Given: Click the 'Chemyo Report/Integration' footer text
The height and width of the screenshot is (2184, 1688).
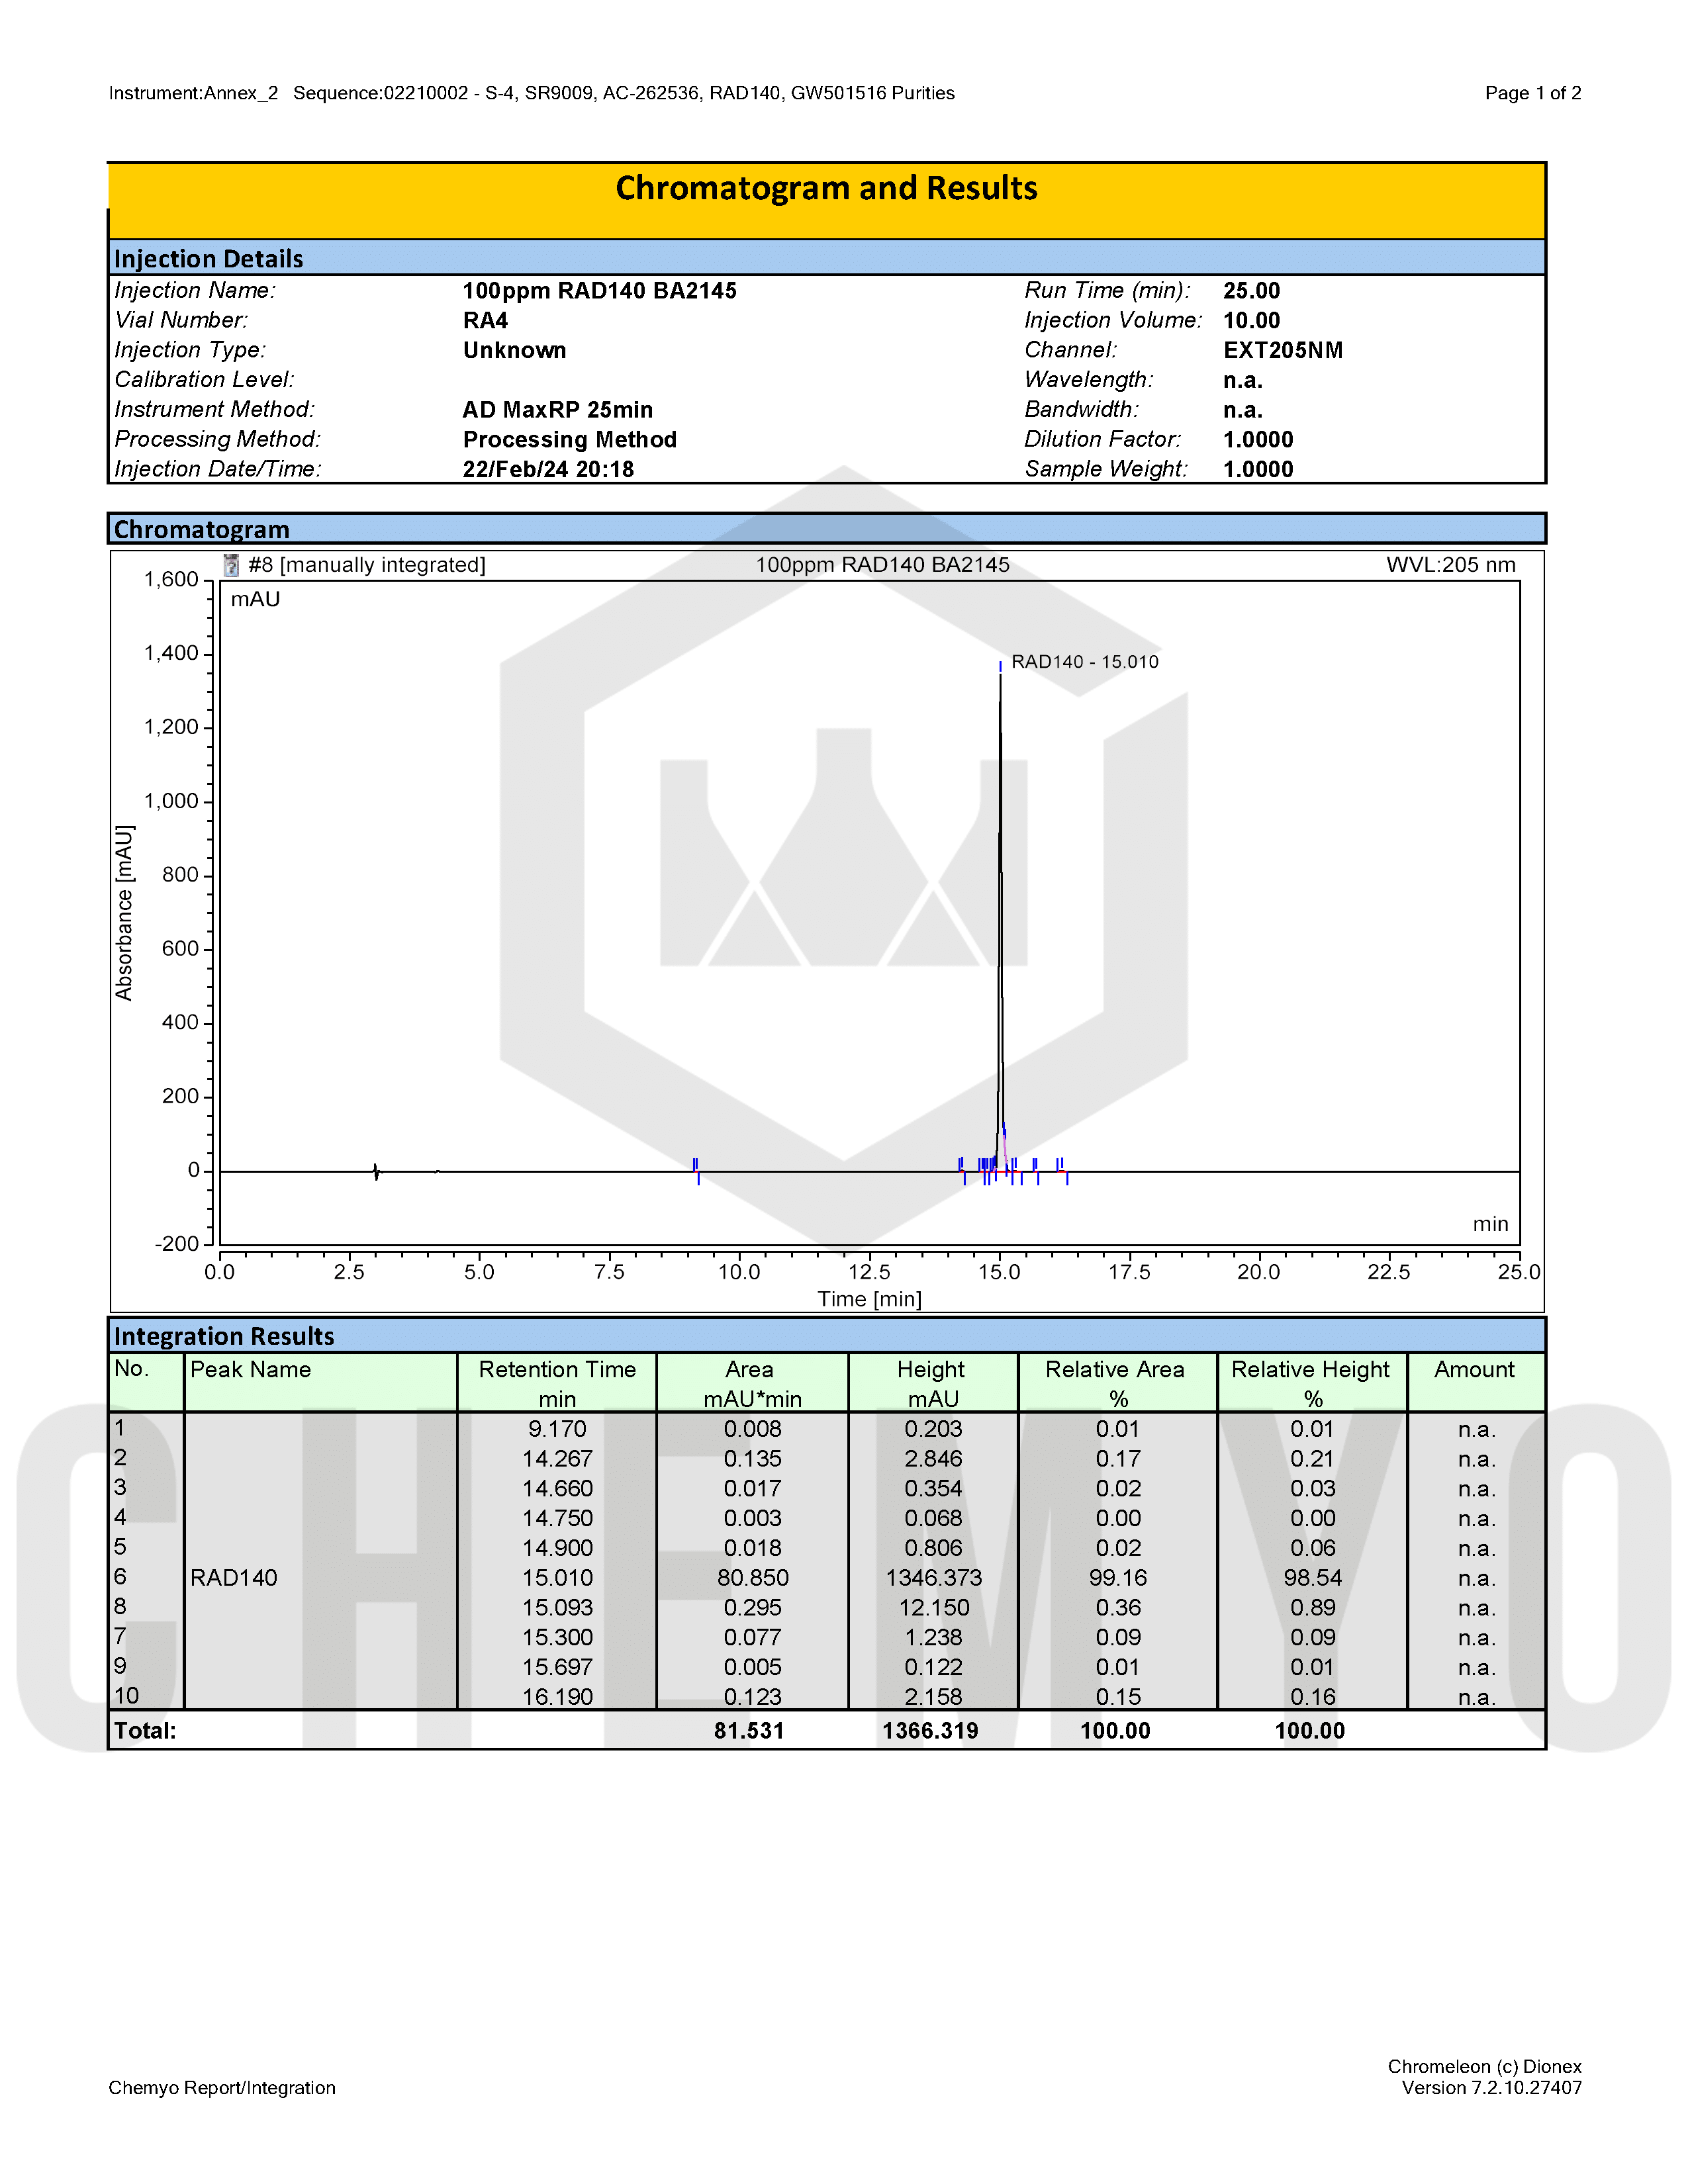Looking at the screenshot, I should 222,2088.
